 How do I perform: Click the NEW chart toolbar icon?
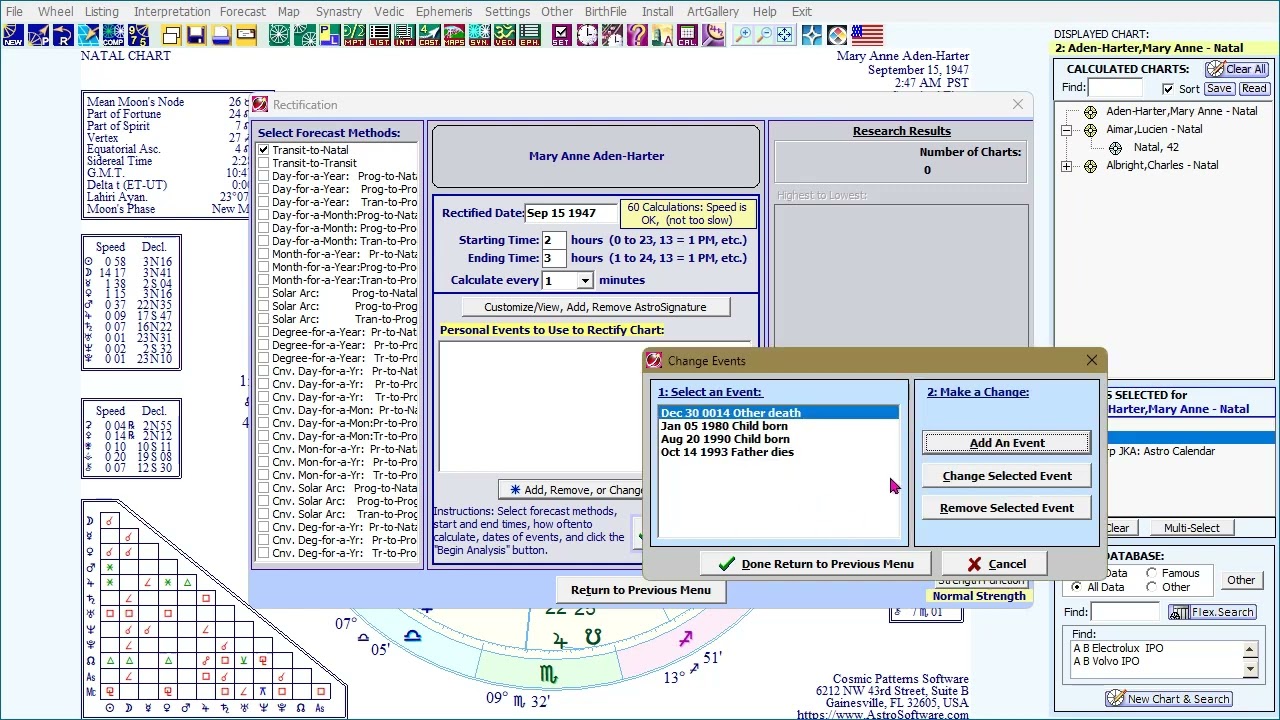(13, 36)
